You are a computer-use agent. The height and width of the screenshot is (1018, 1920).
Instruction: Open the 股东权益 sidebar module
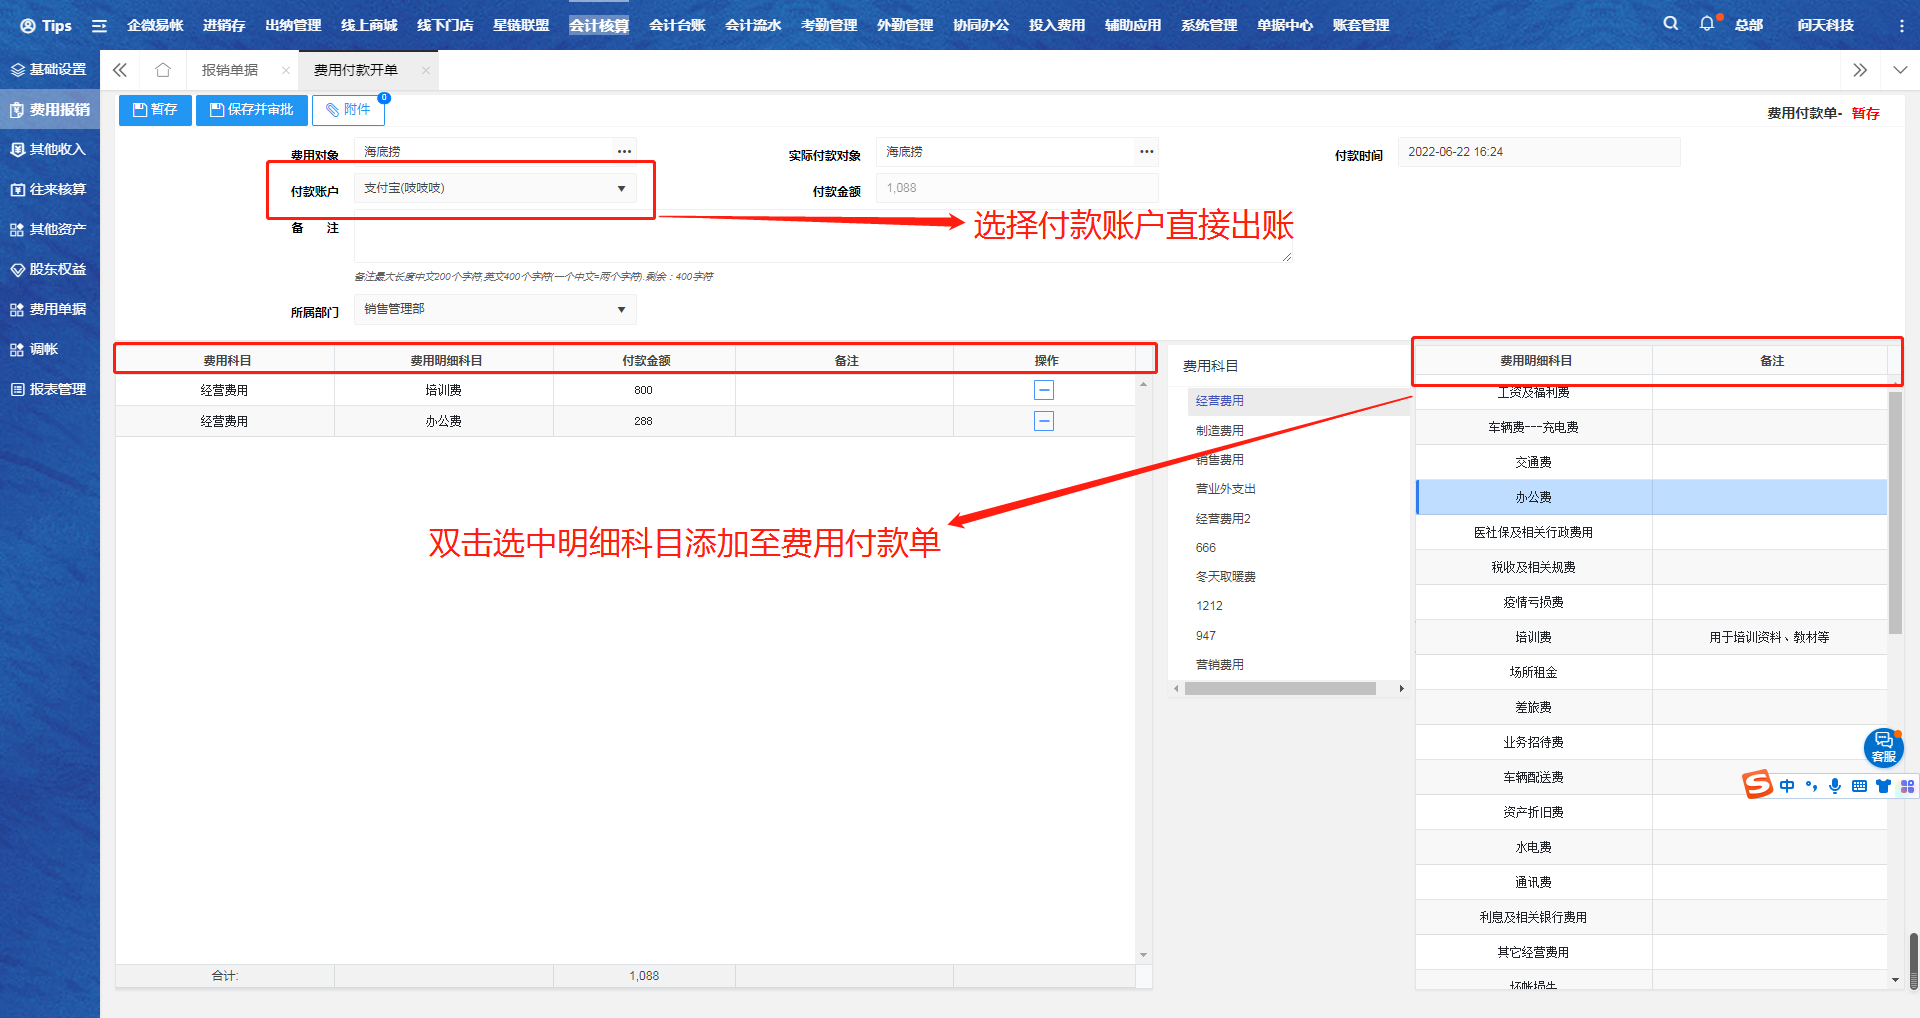(50, 269)
